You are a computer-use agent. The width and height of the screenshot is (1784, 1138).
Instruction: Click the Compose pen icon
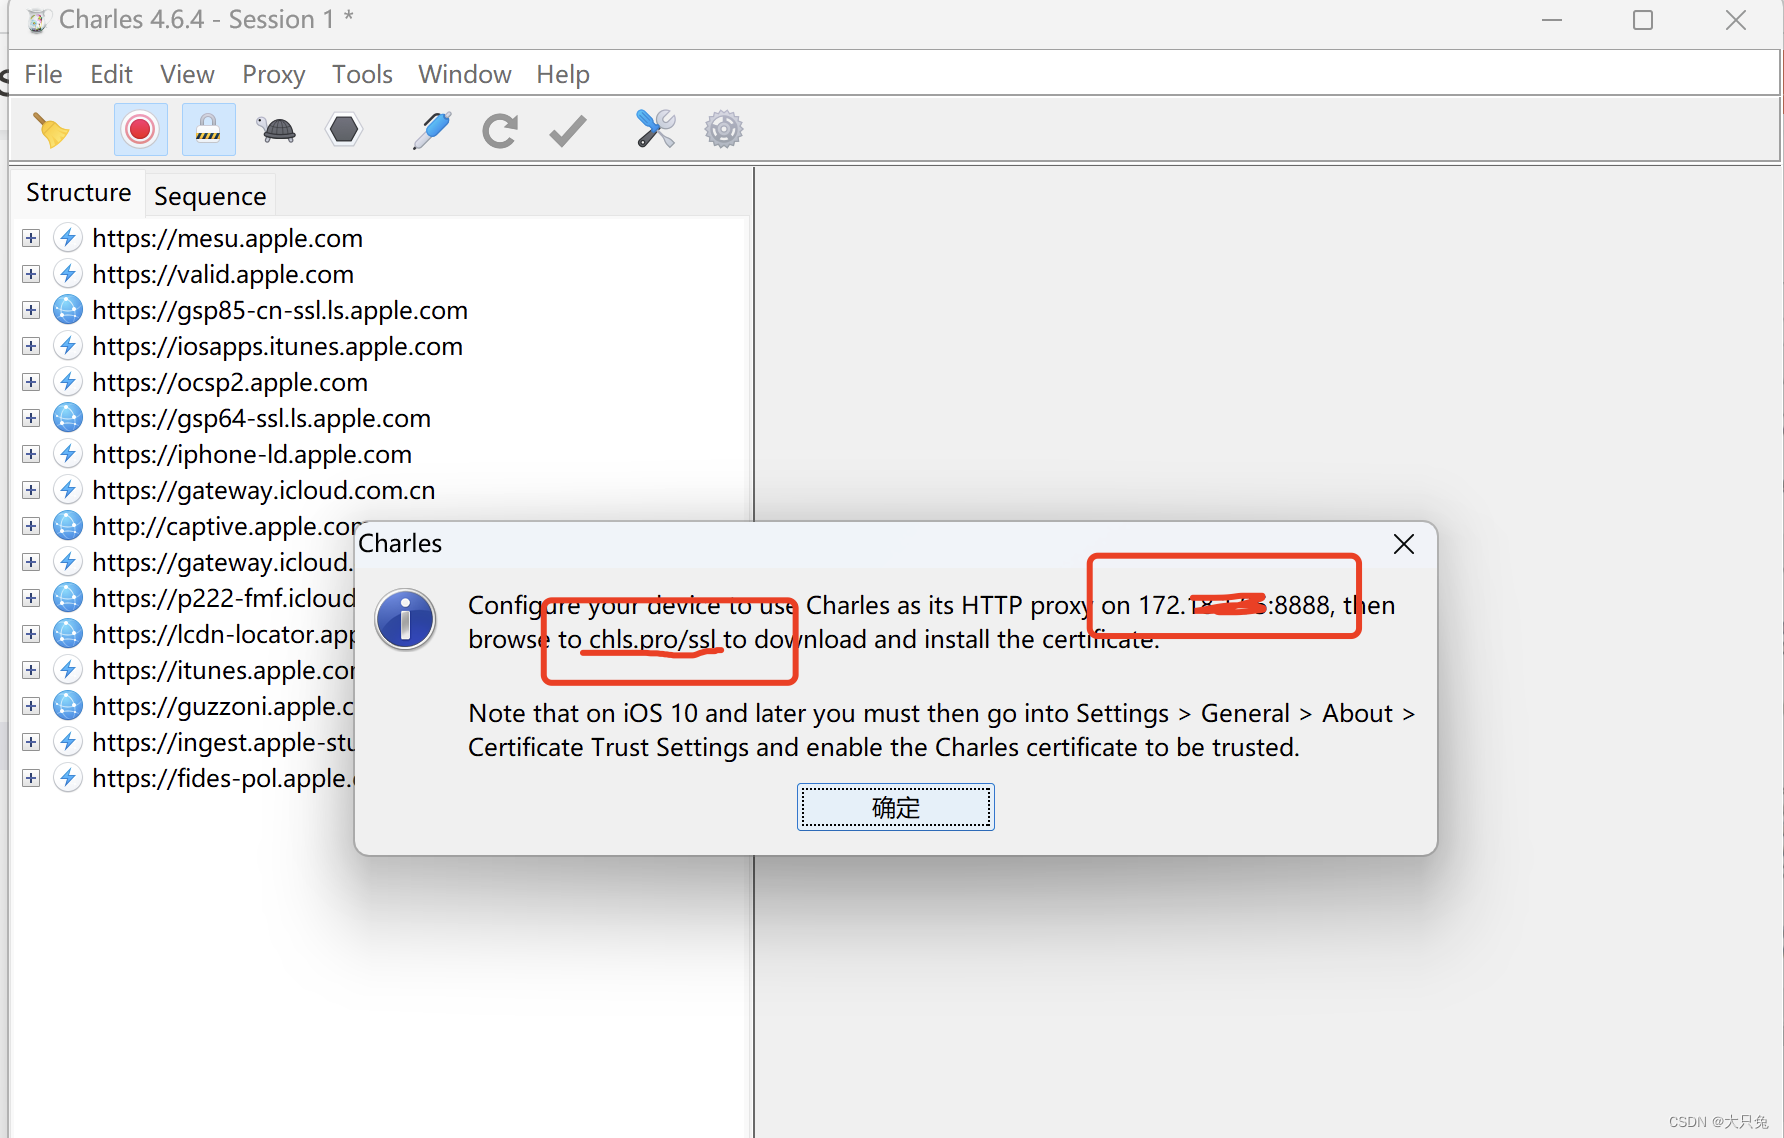[432, 130]
